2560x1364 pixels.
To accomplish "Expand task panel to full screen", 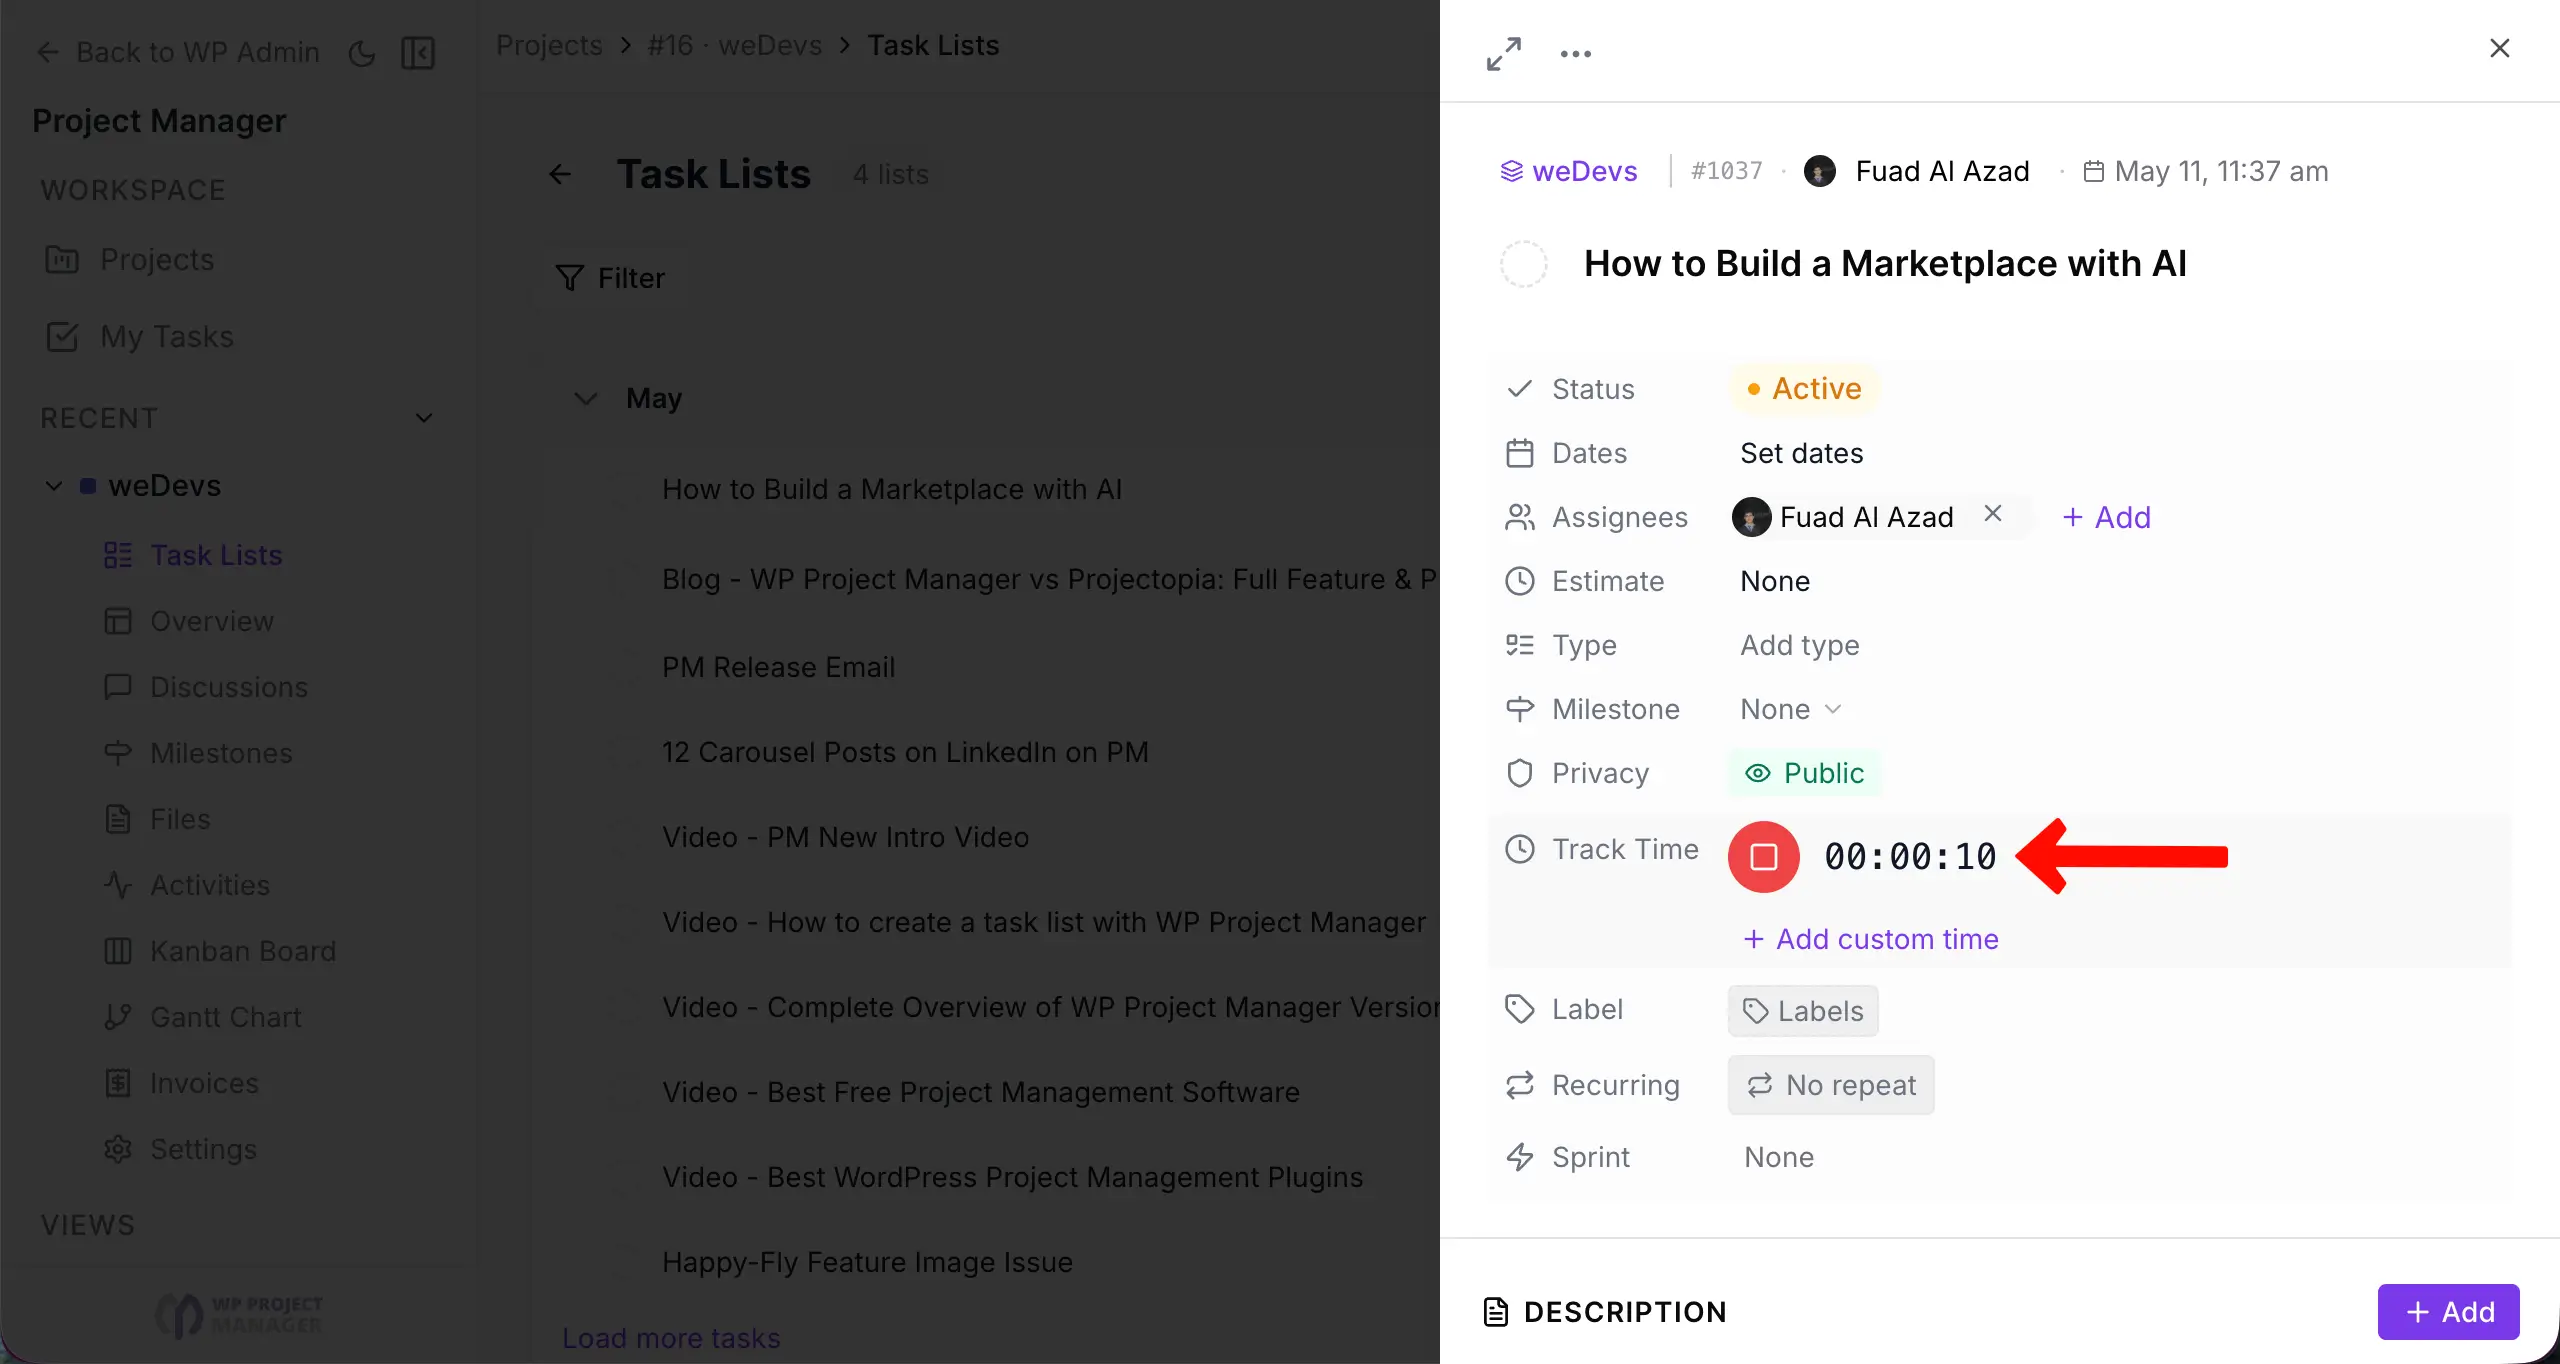I will pyautogui.click(x=1503, y=53).
